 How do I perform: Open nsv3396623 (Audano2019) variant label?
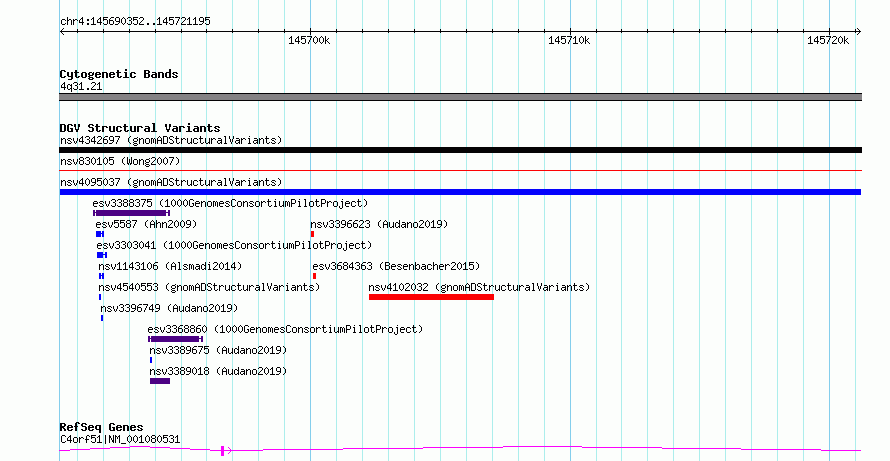click(x=379, y=224)
